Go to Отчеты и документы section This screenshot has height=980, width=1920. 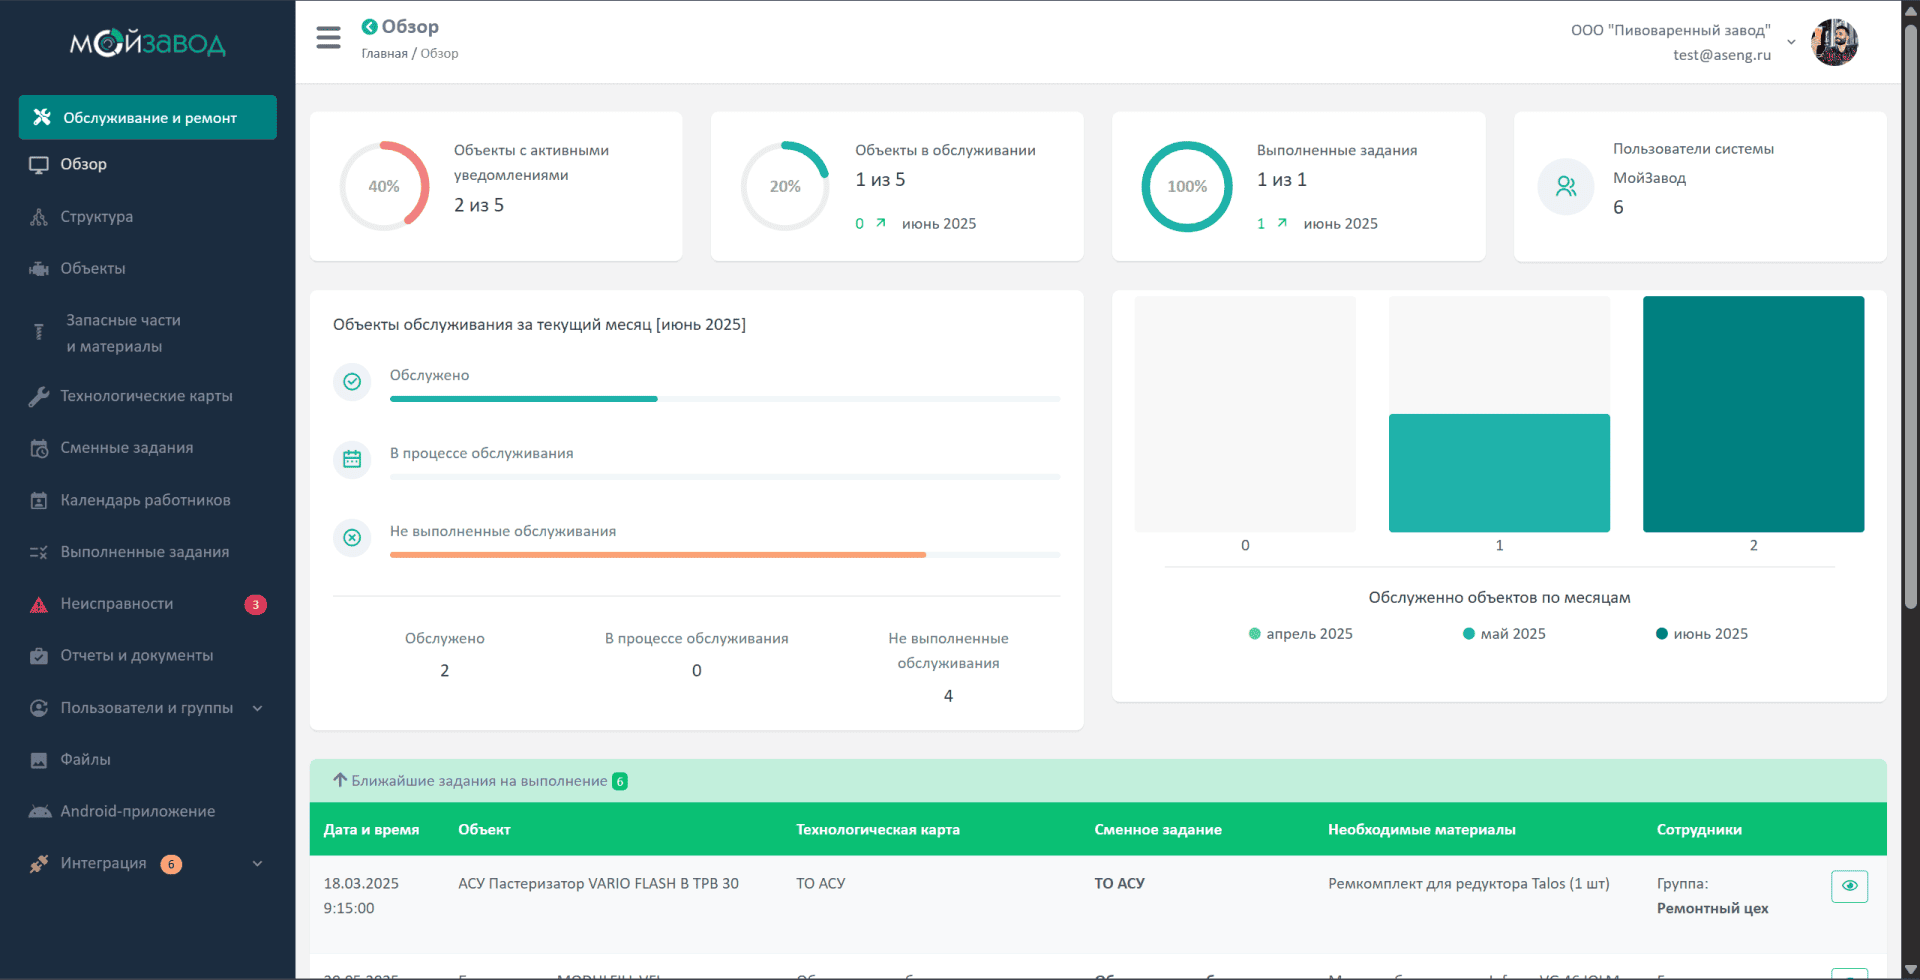pyautogui.click(x=137, y=656)
